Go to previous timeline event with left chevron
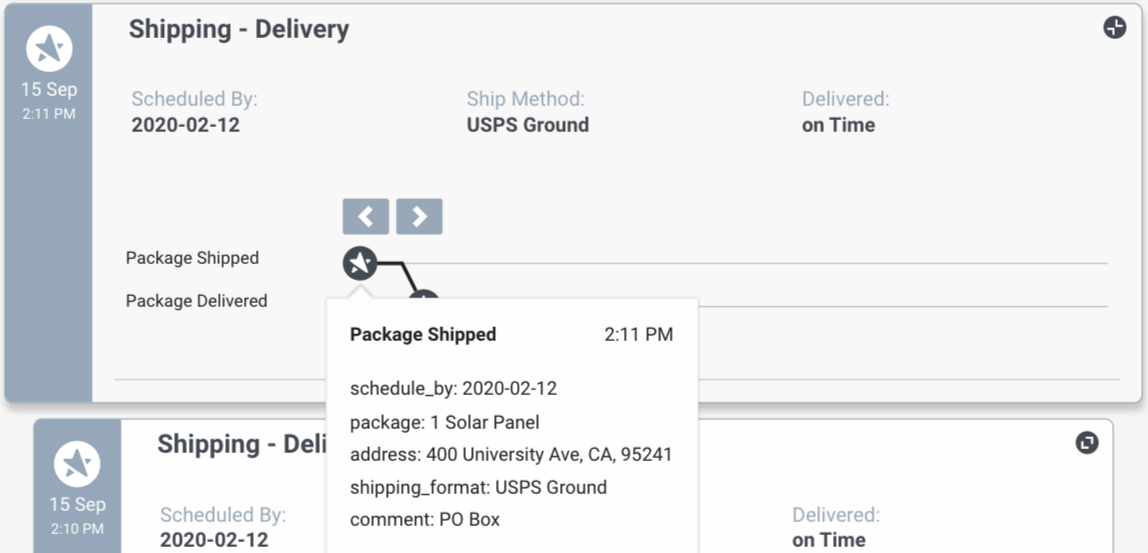Screen dimensions: 1148x553 click(365, 216)
